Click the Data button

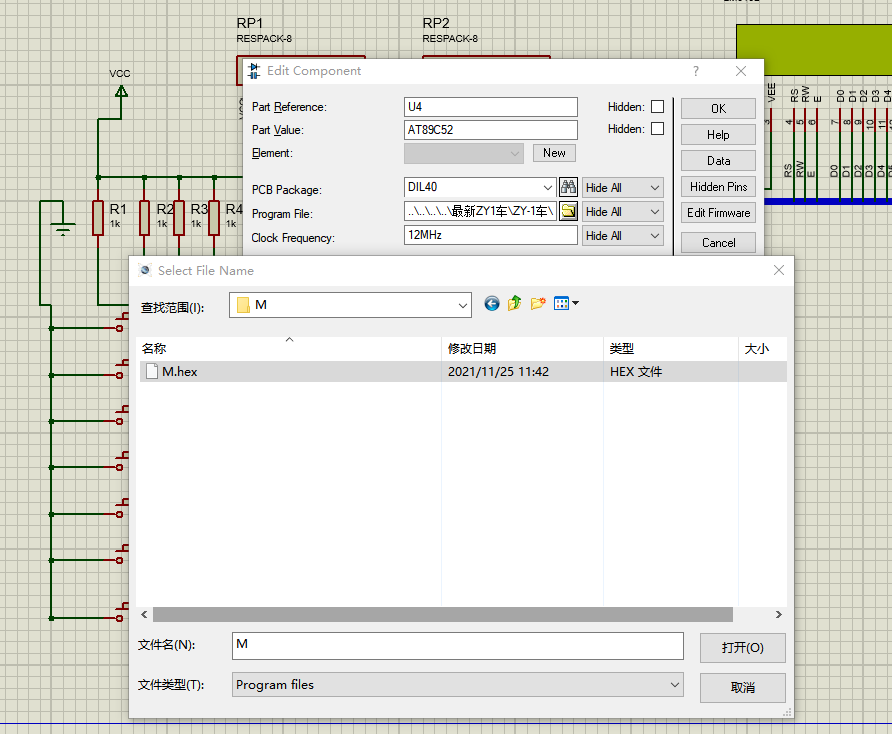click(x=718, y=161)
